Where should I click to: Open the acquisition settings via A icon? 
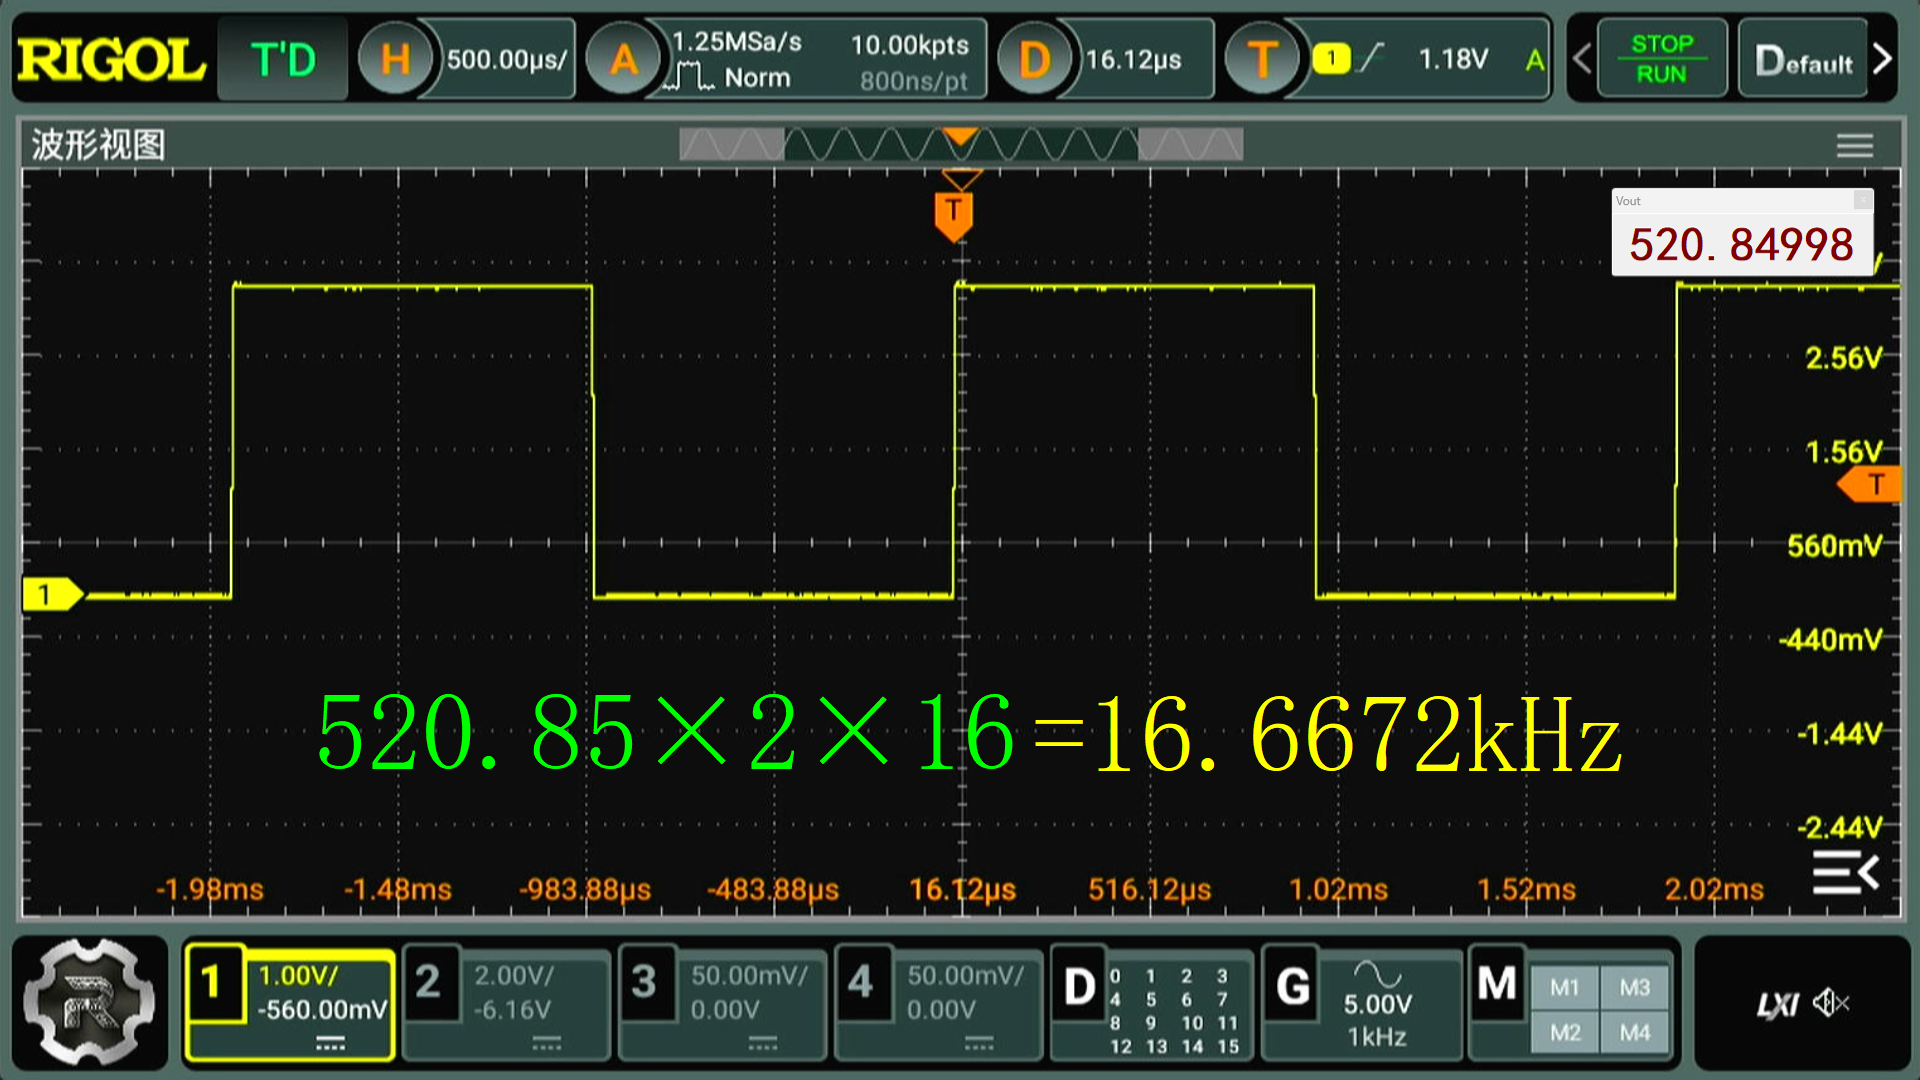624,58
